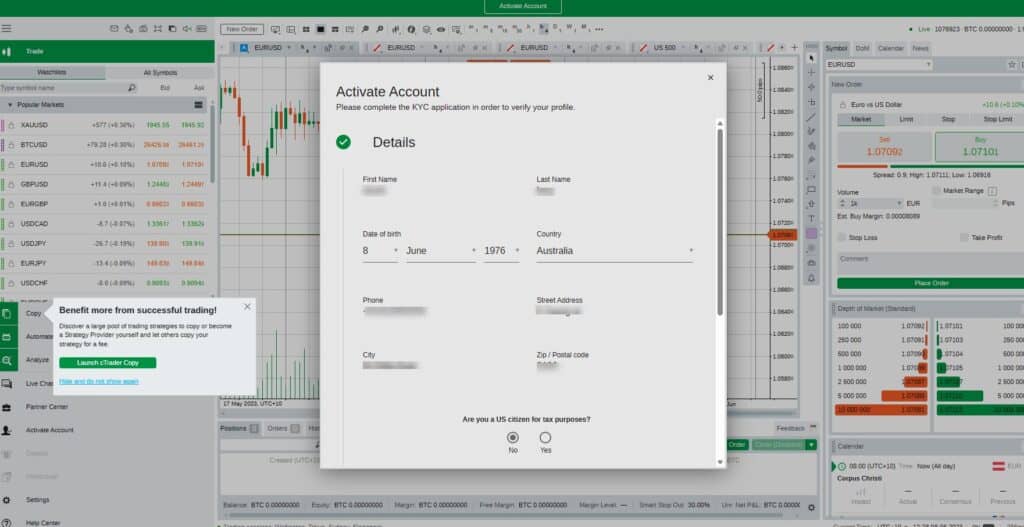Open the Automate section icon in sidebar
The height and width of the screenshot is (527, 1024).
tap(7, 337)
